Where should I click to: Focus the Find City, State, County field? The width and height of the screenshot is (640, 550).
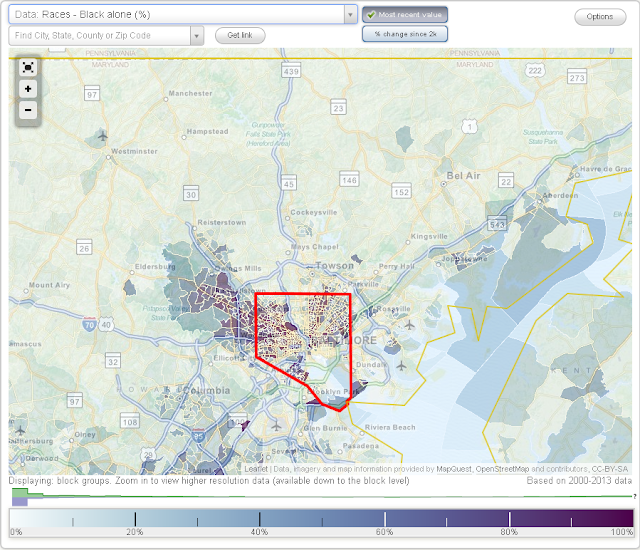100,36
